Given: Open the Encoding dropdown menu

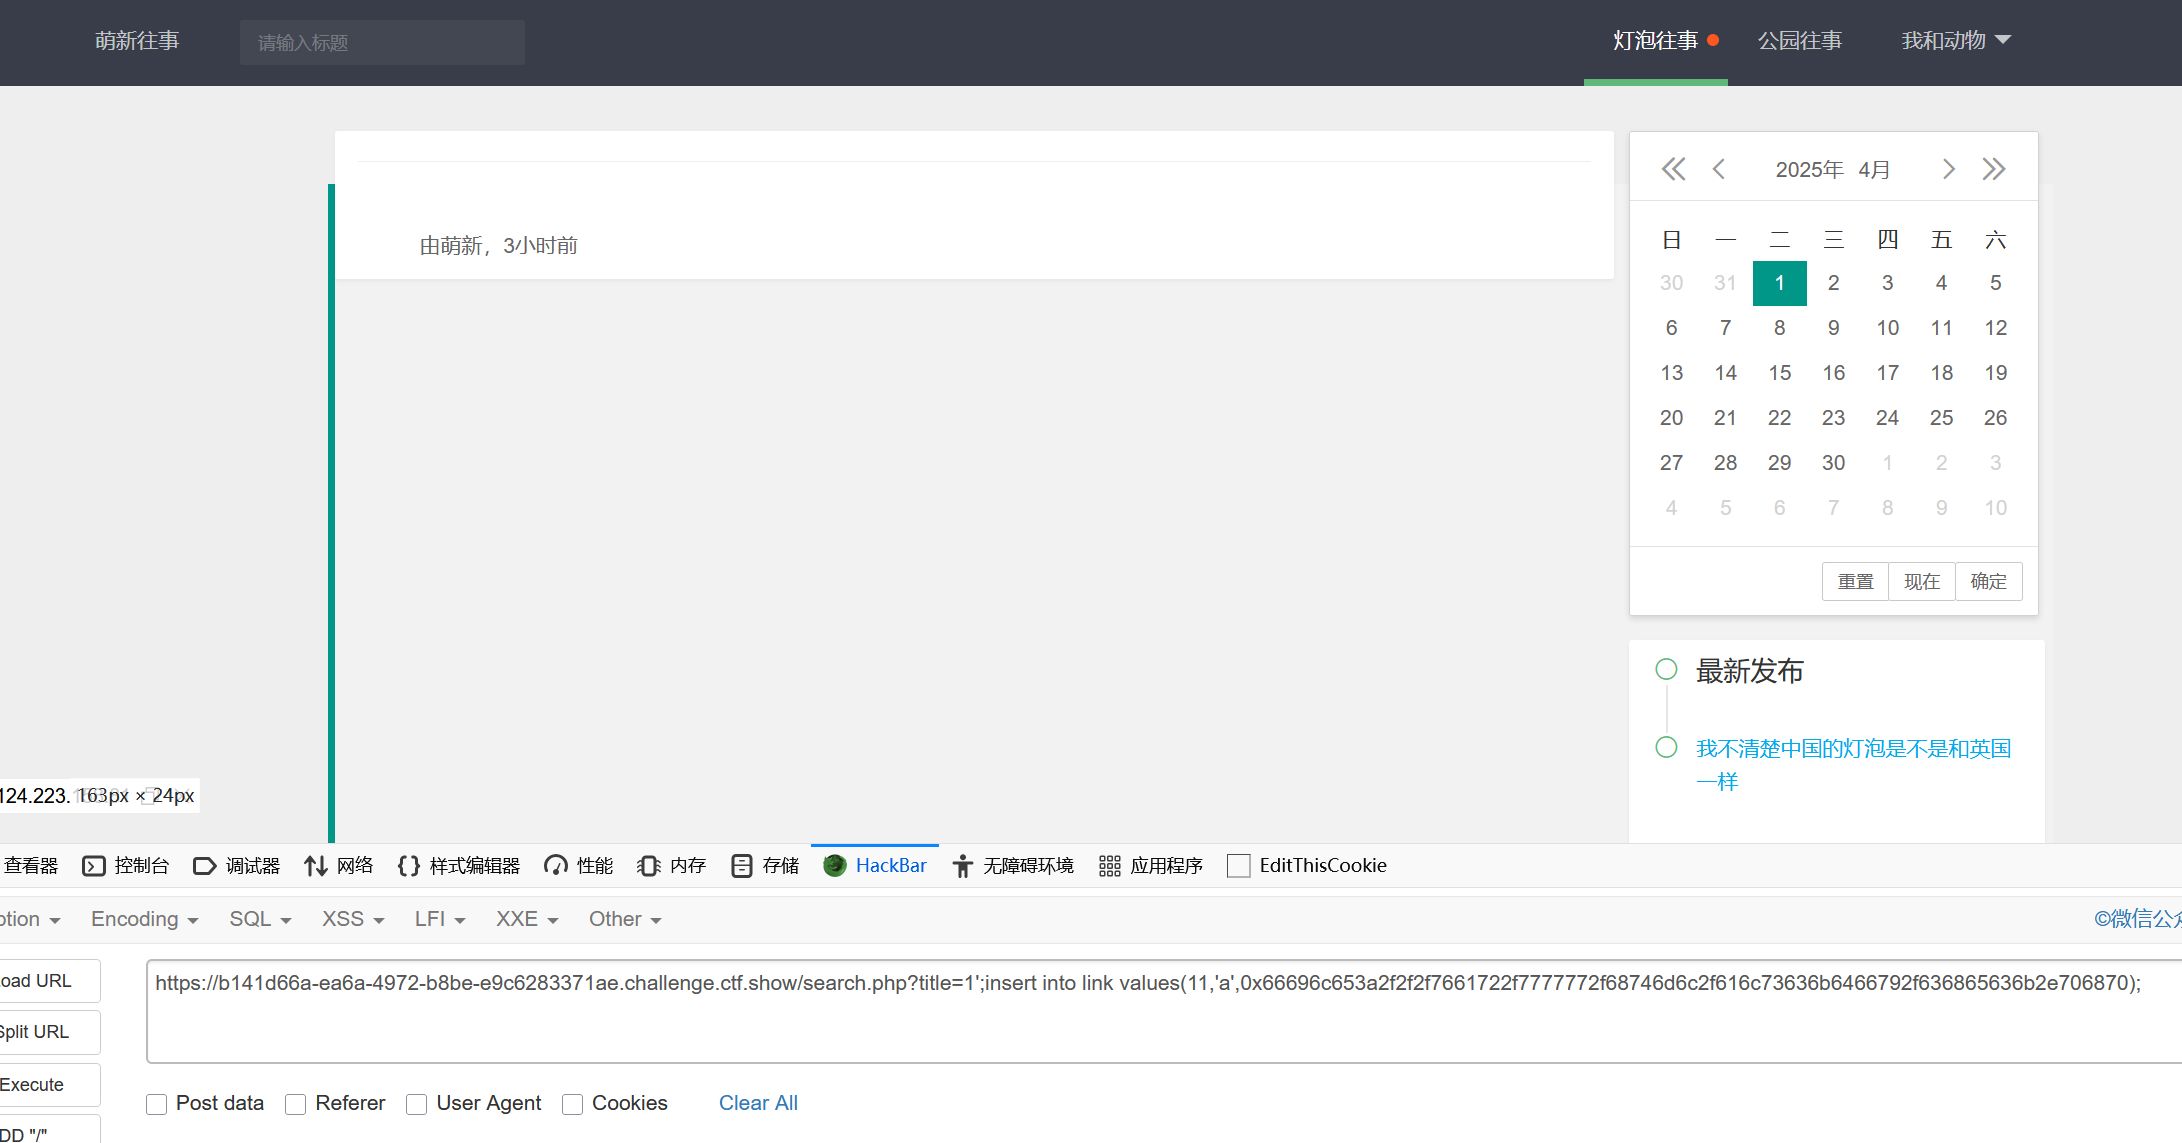Looking at the screenshot, I should click(144, 919).
